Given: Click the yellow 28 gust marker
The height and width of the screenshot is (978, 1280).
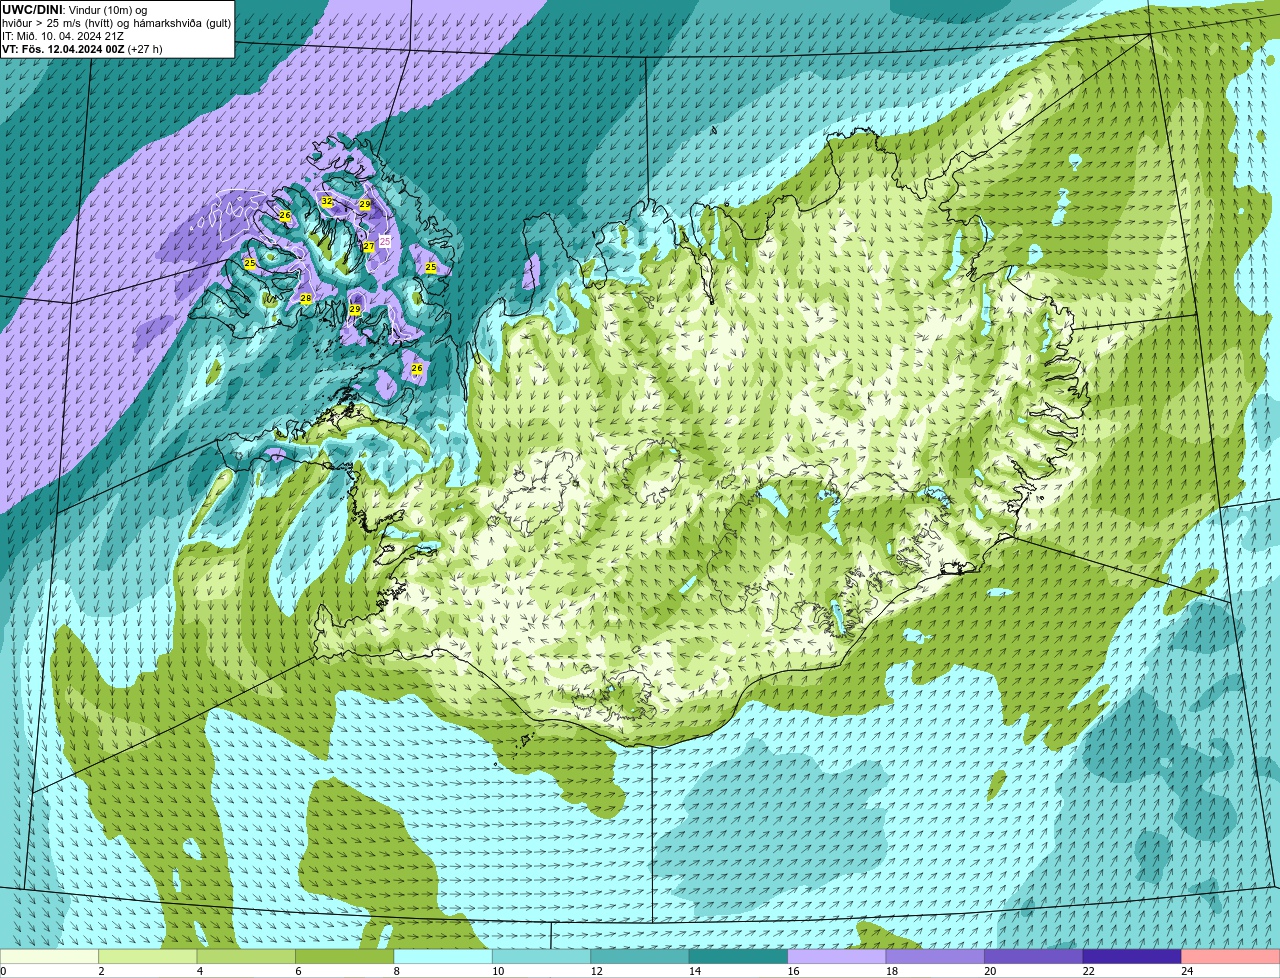Looking at the screenshot, I should [306, 298].
